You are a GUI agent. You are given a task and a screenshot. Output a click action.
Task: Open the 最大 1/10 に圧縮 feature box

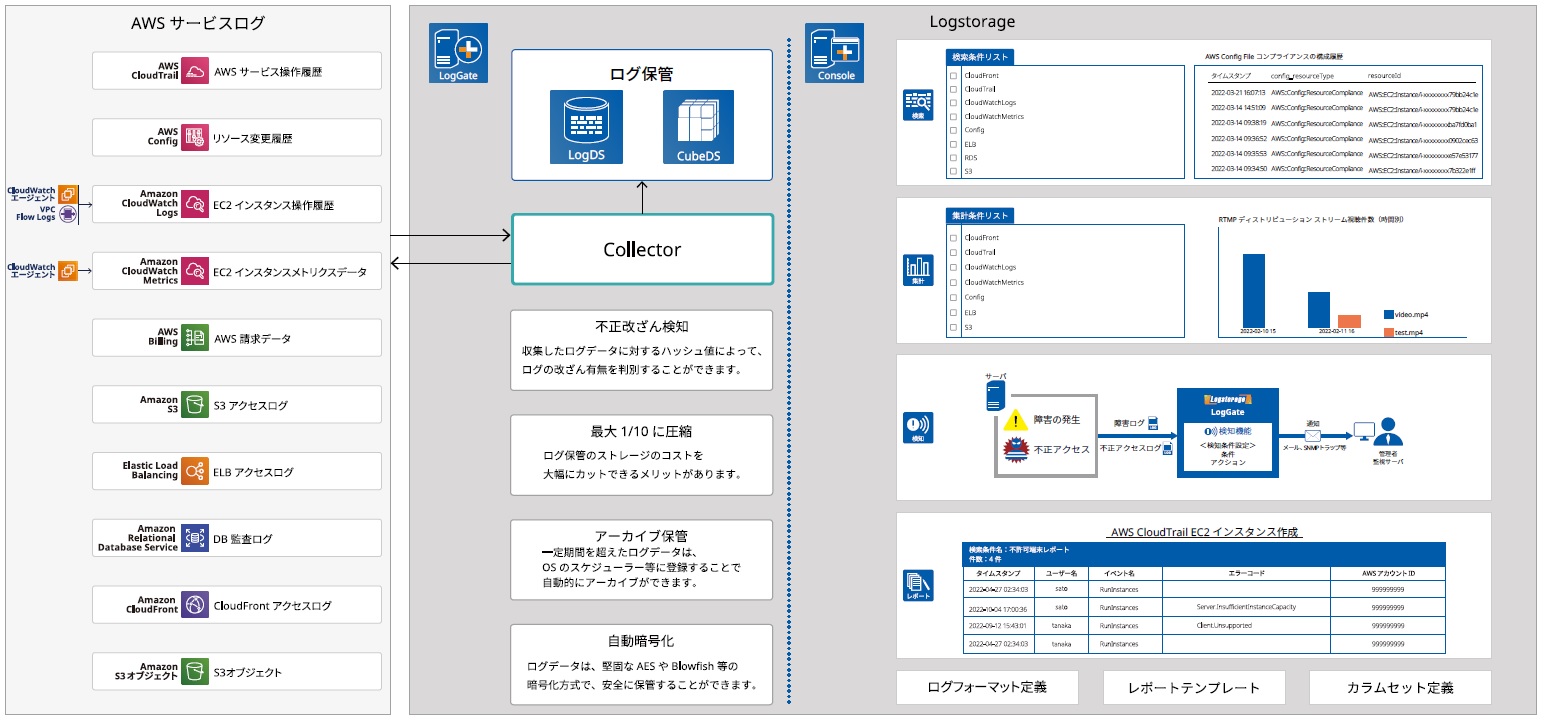[x=642, y=455]
